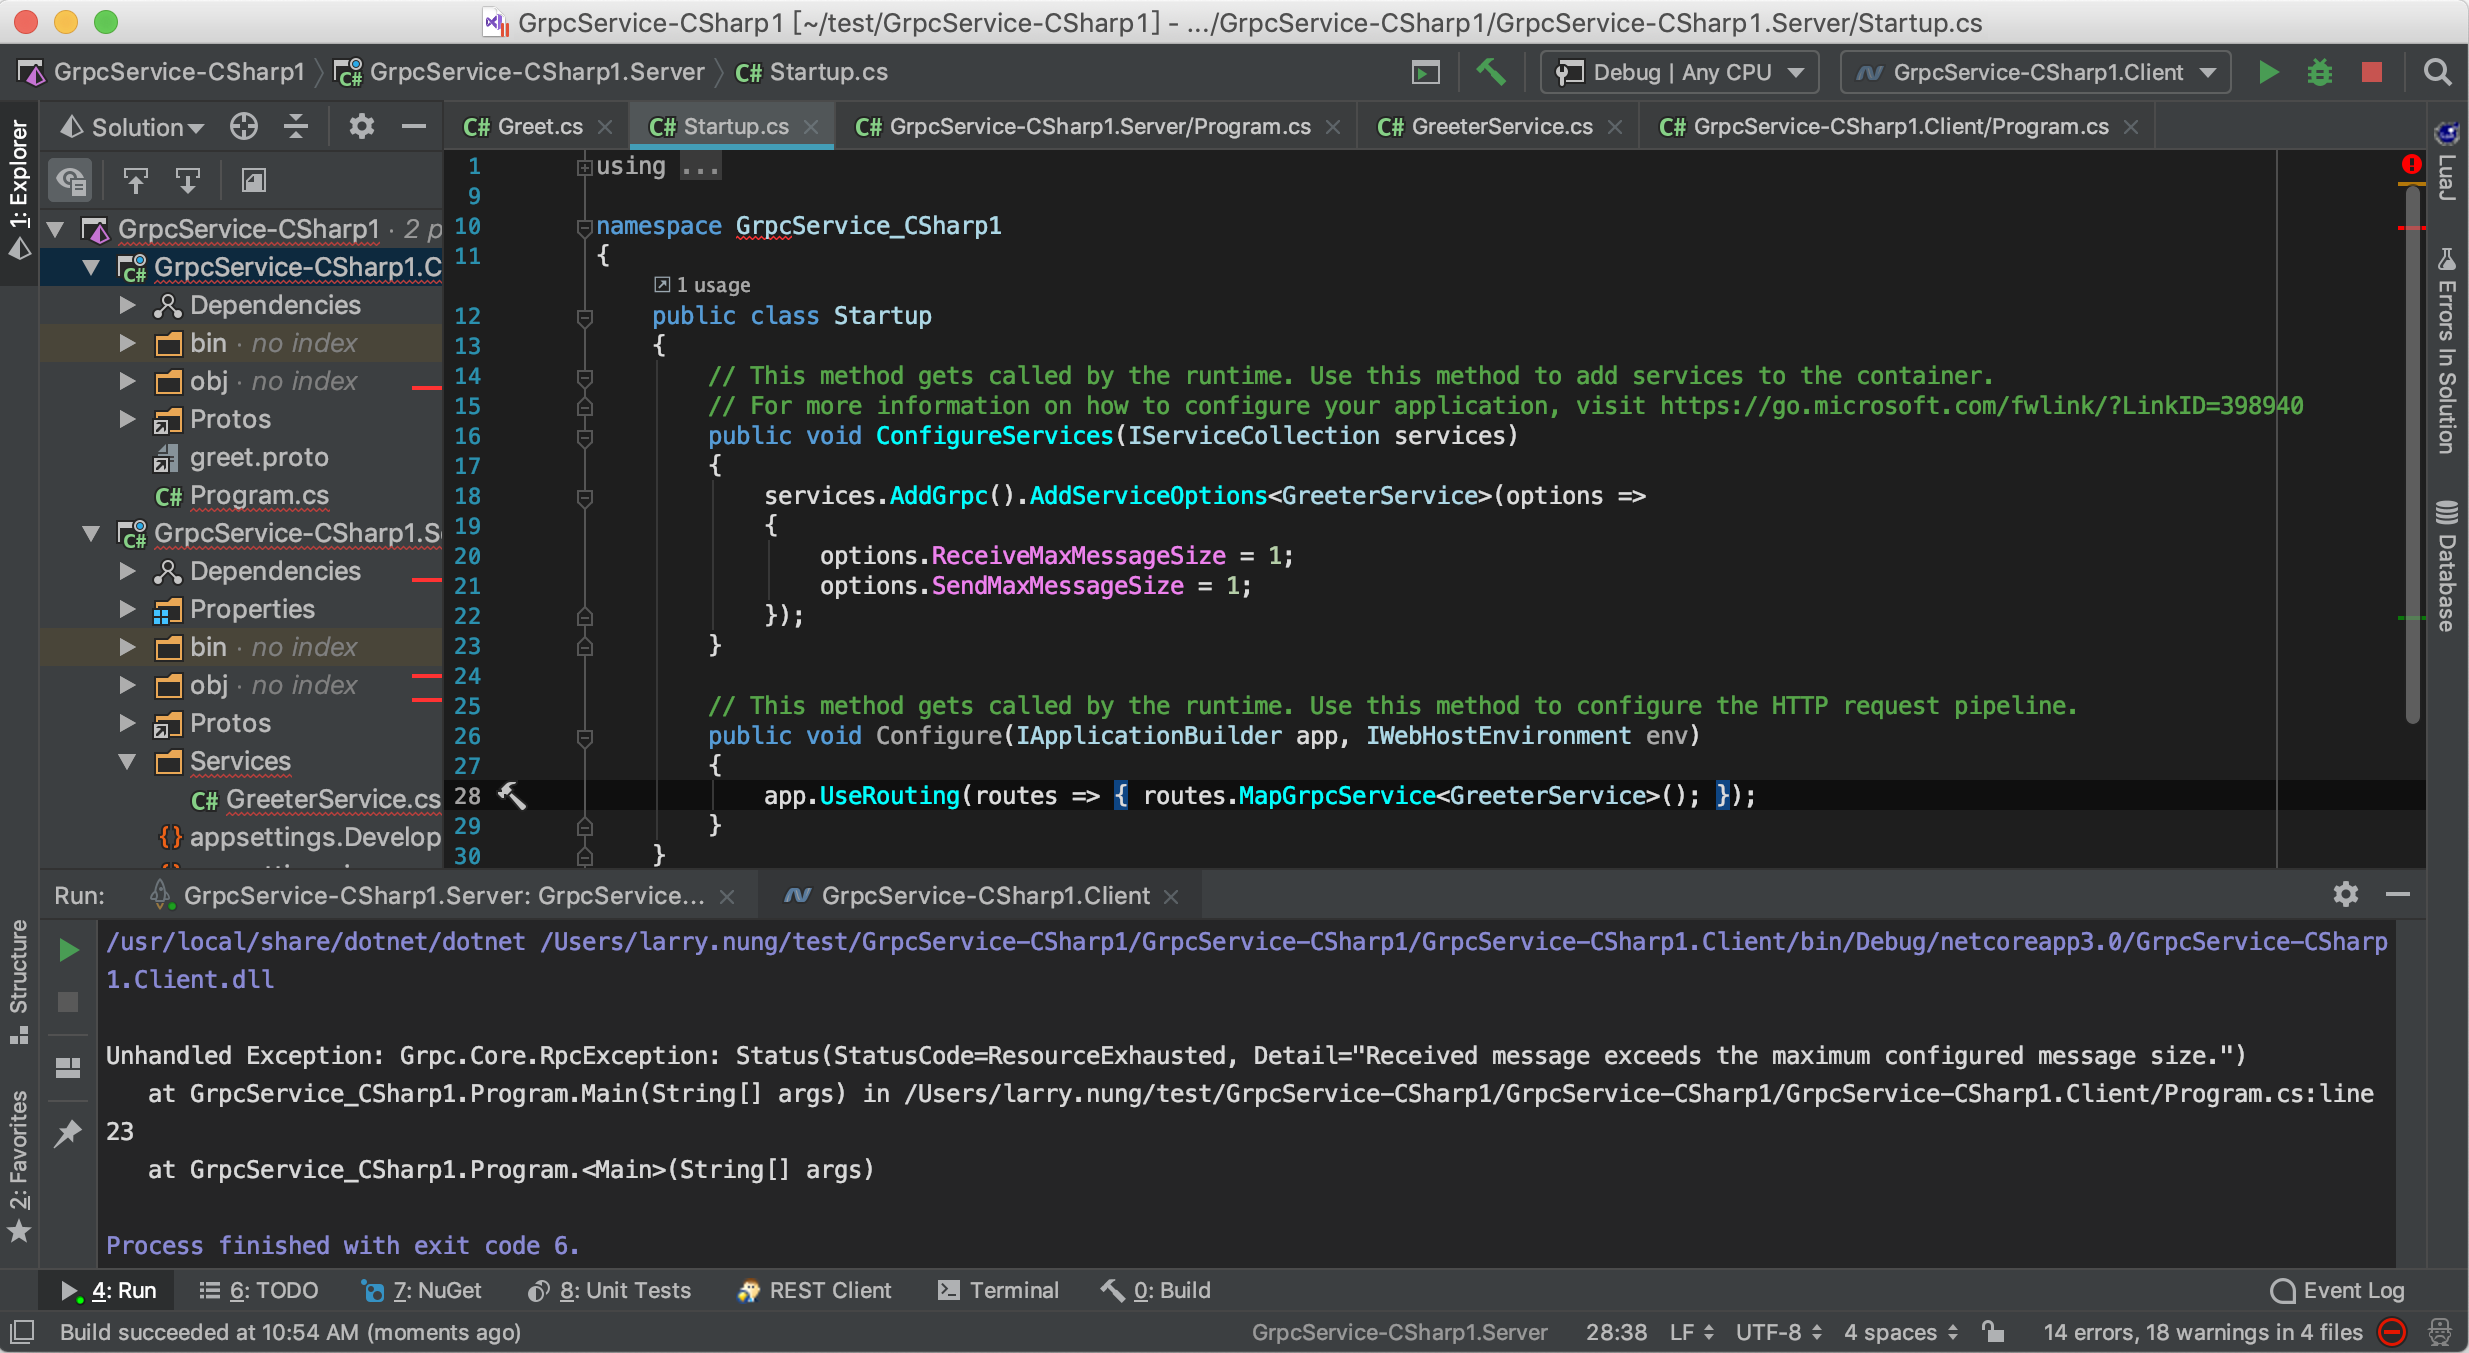Image resolution: width=2469 pixels, height=1353 pixels.
Task: Click the upload arrow icon in explorer toolbar
Action: [x=135, y=181]
